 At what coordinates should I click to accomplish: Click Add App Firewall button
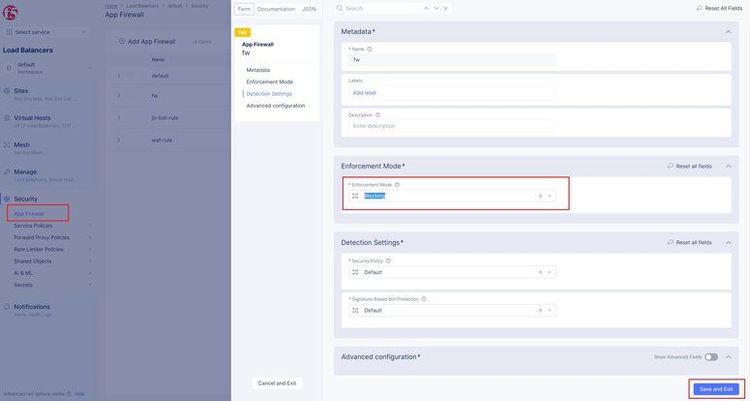point(147,42)
